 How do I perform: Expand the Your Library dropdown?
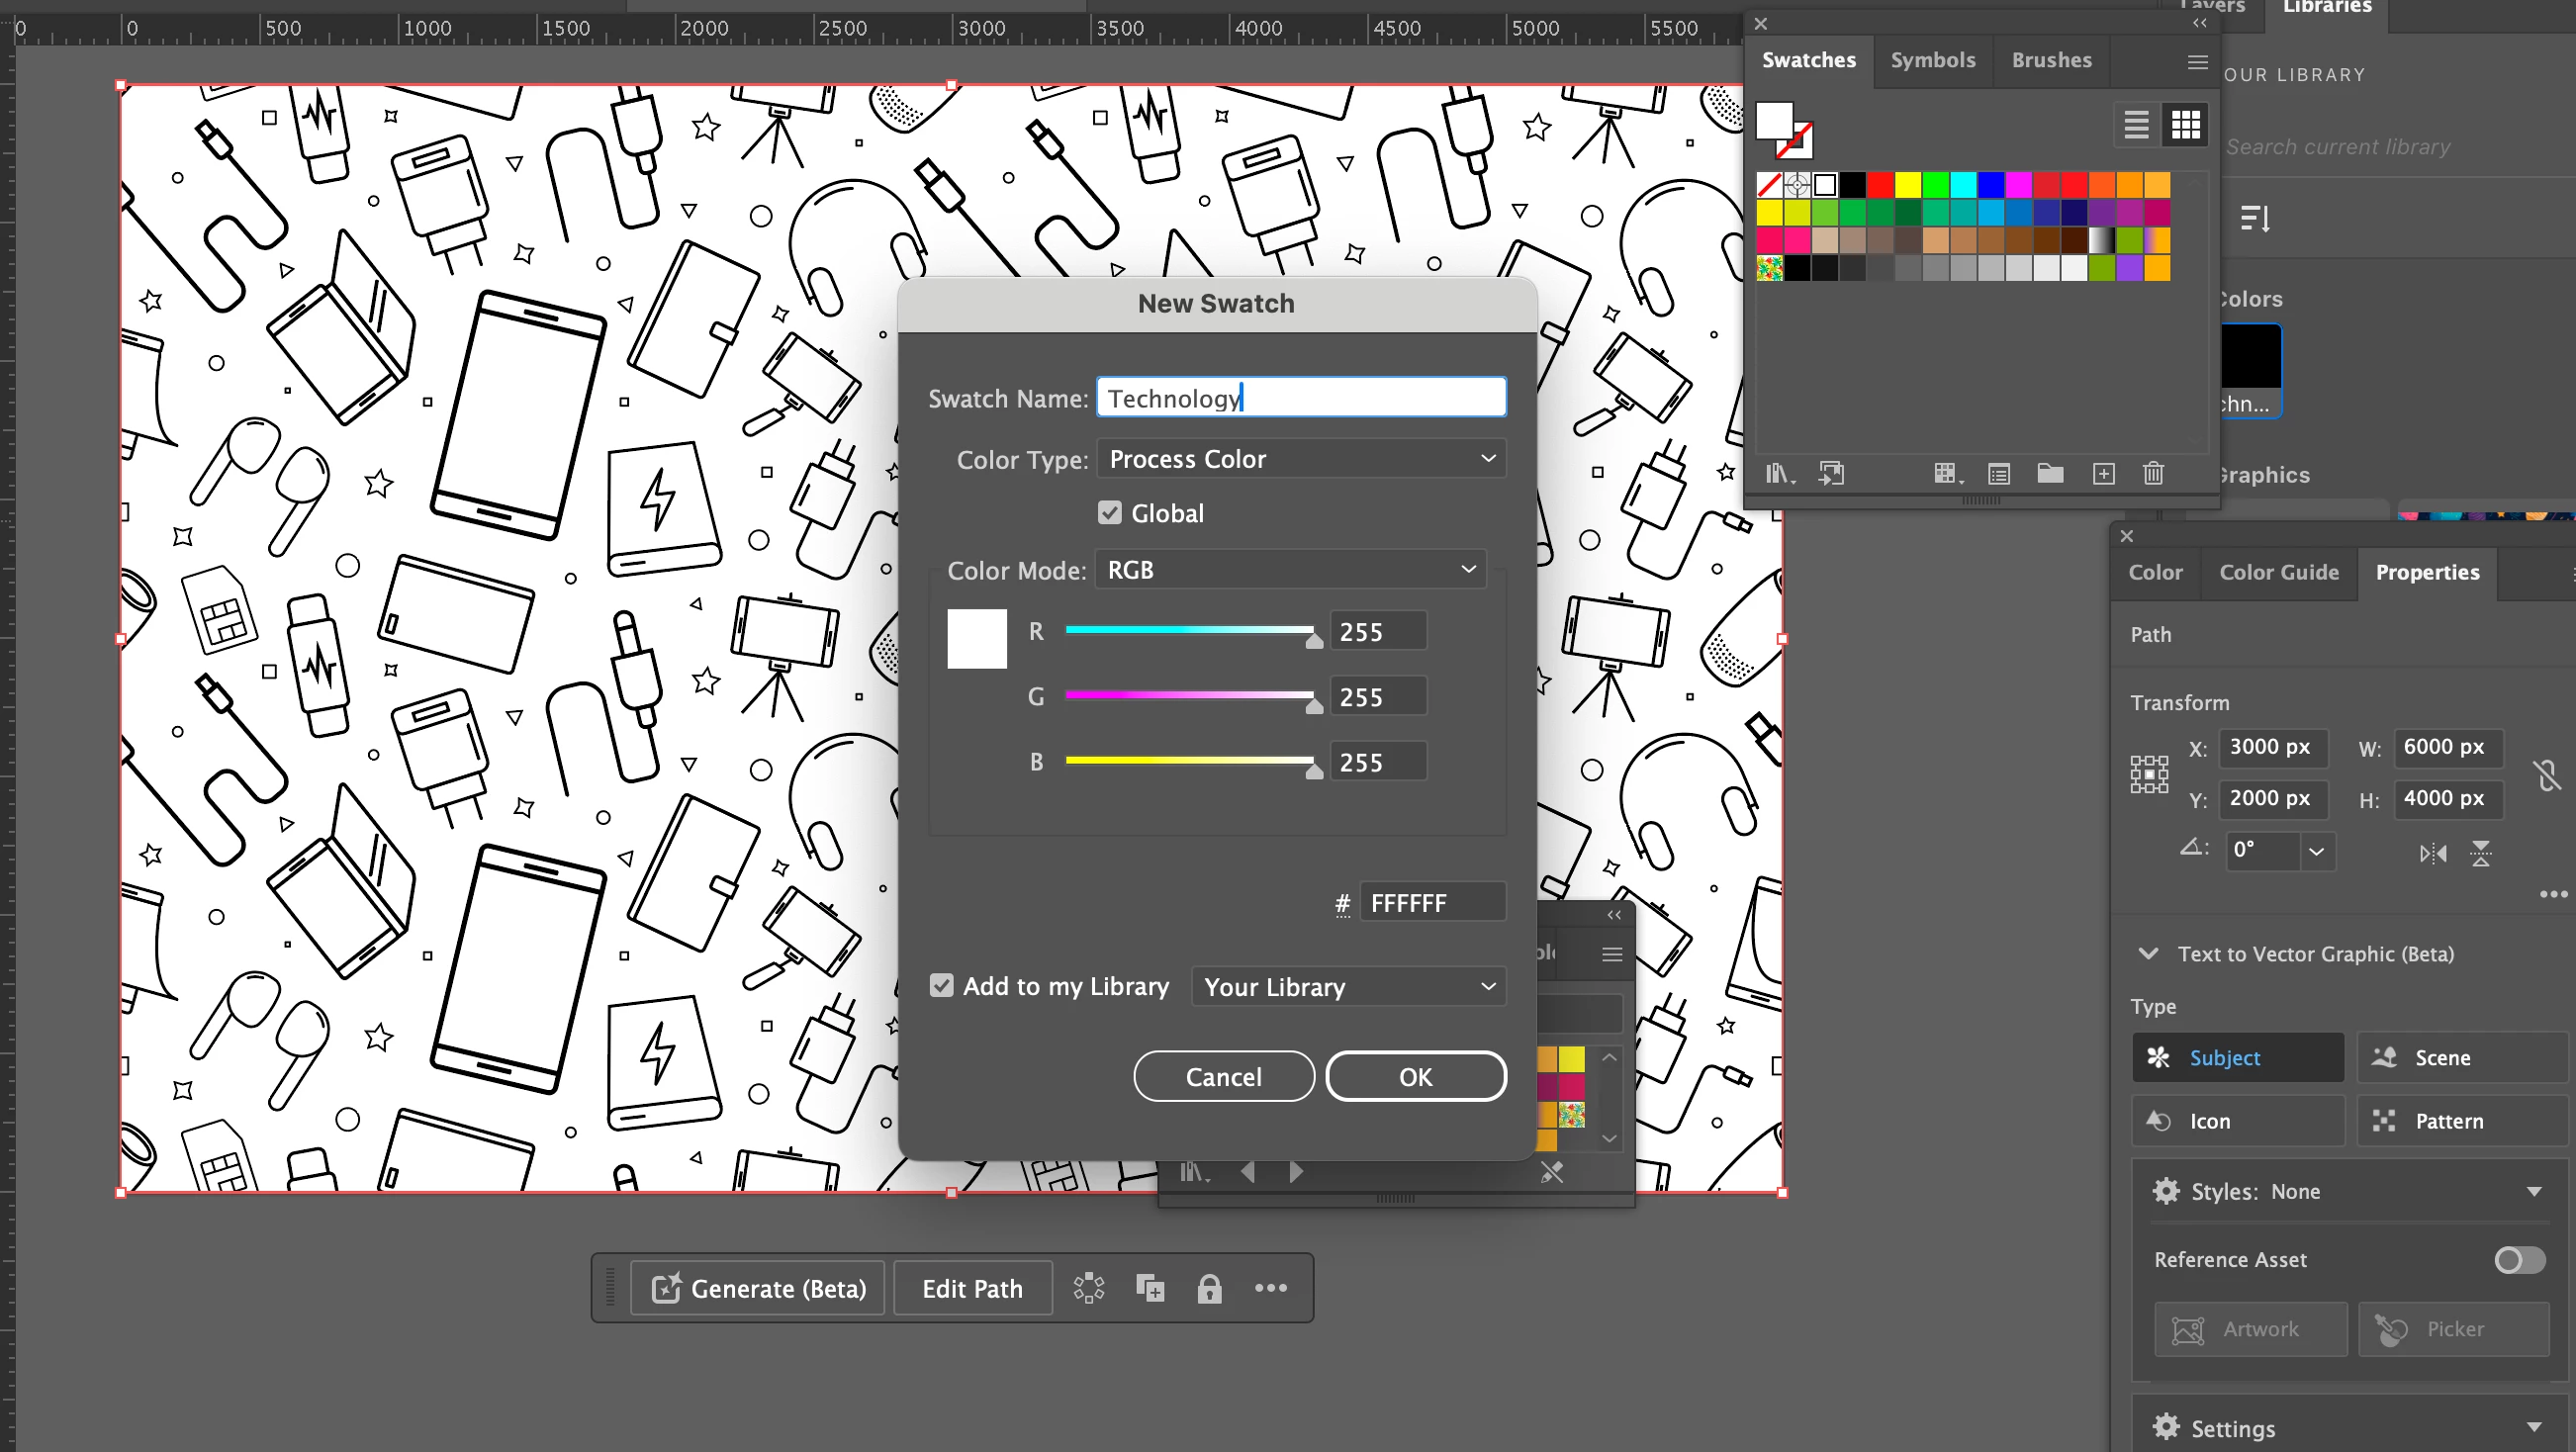pyautogui.click(x=1348, y=987)
